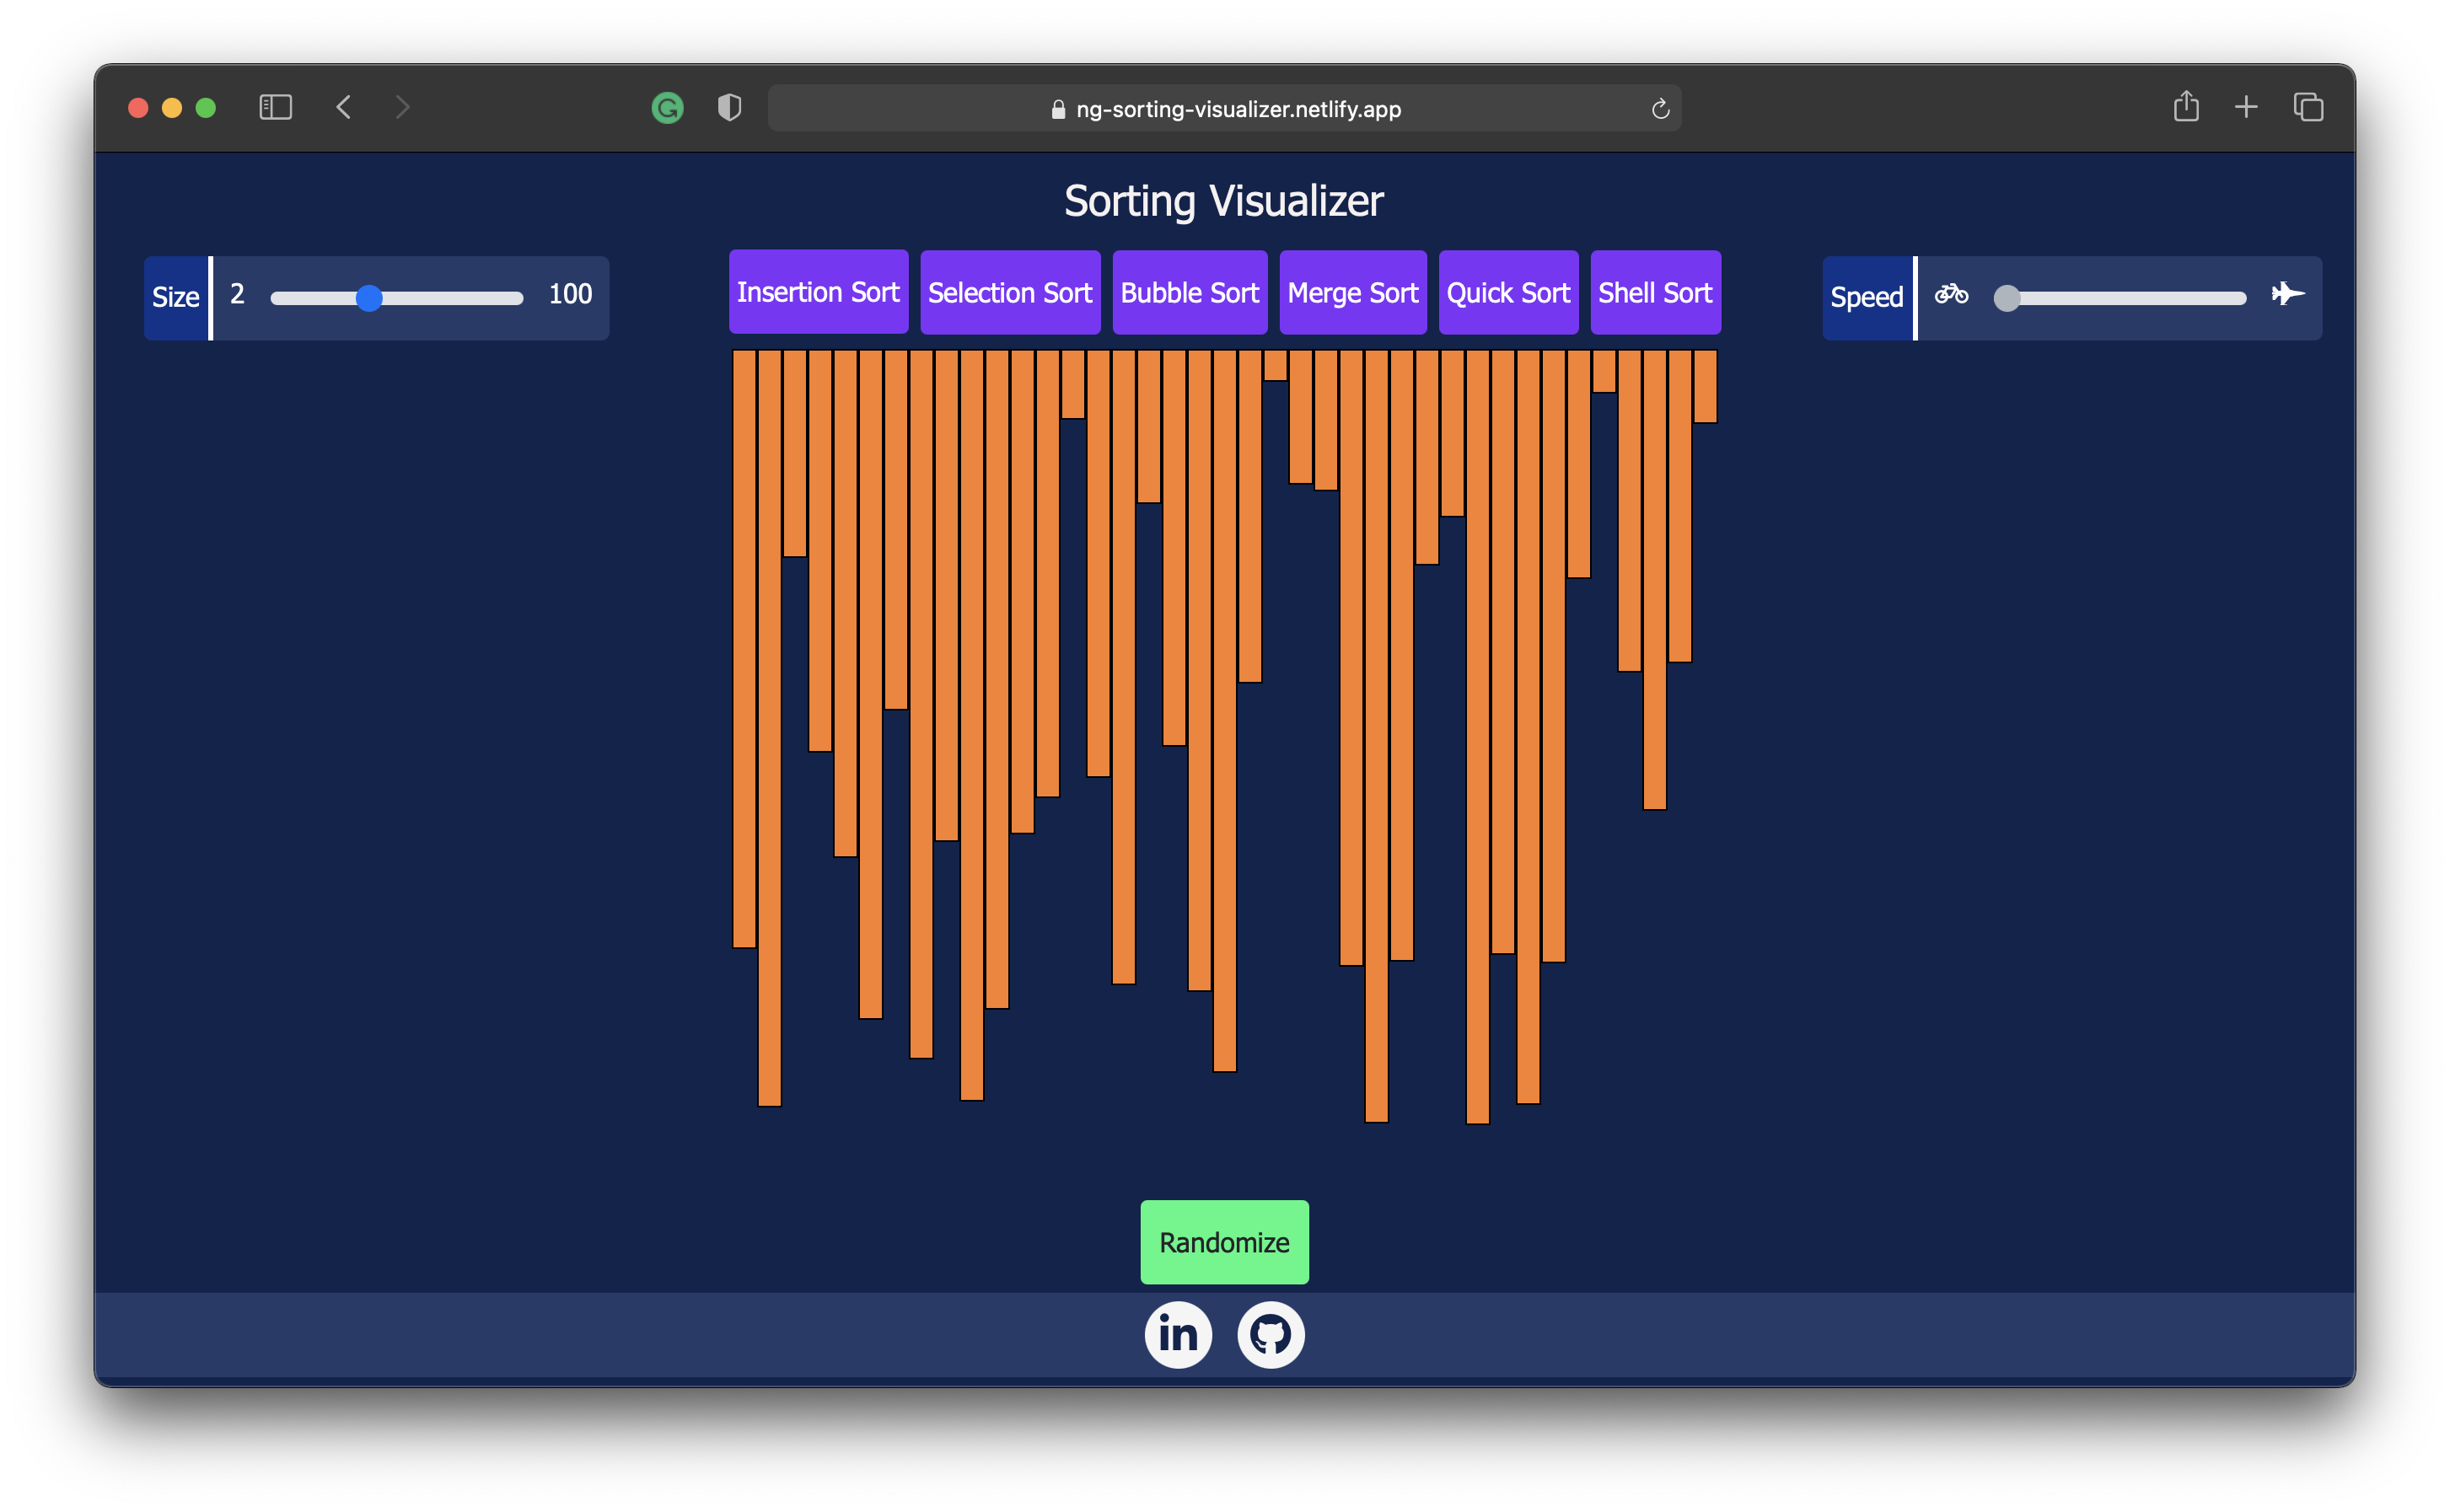Select the Shell Sort button
The width and height of the screenshot is (2450, 1512).
(1655, 292)
